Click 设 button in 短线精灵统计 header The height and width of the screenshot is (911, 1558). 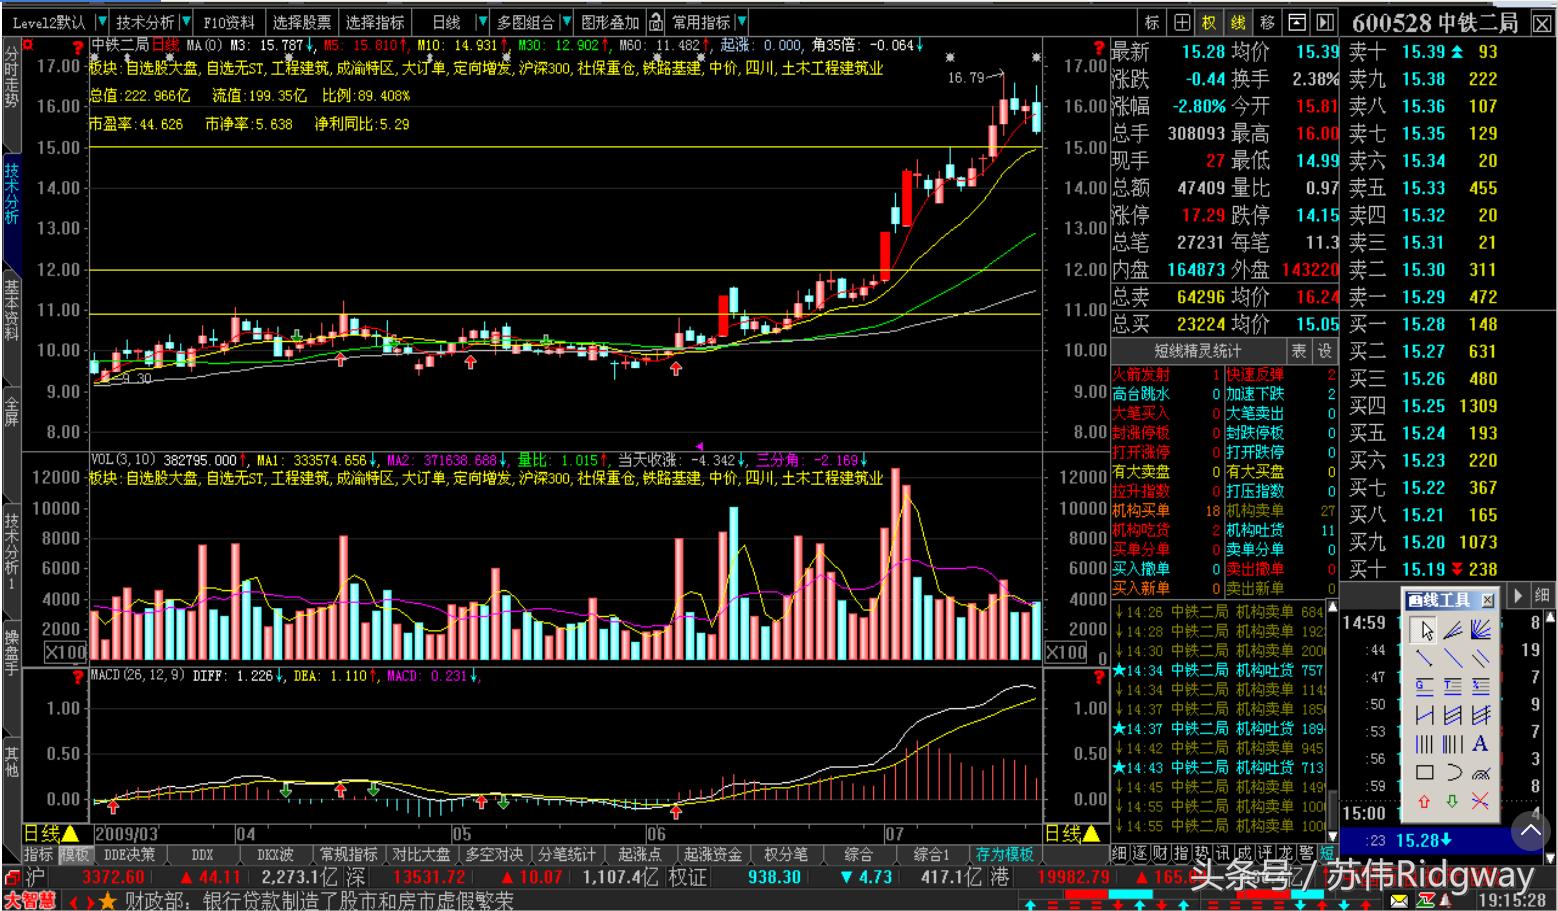(1325, 351)
